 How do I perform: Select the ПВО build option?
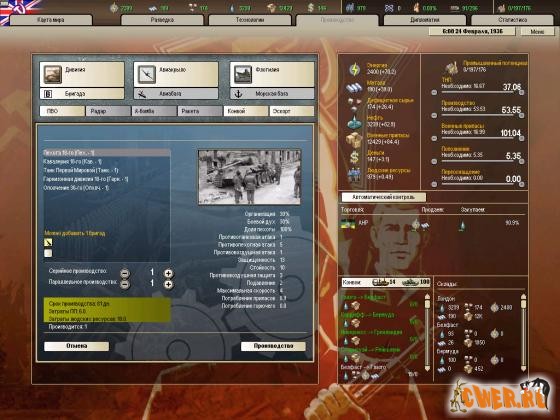[x=62, y=111]
